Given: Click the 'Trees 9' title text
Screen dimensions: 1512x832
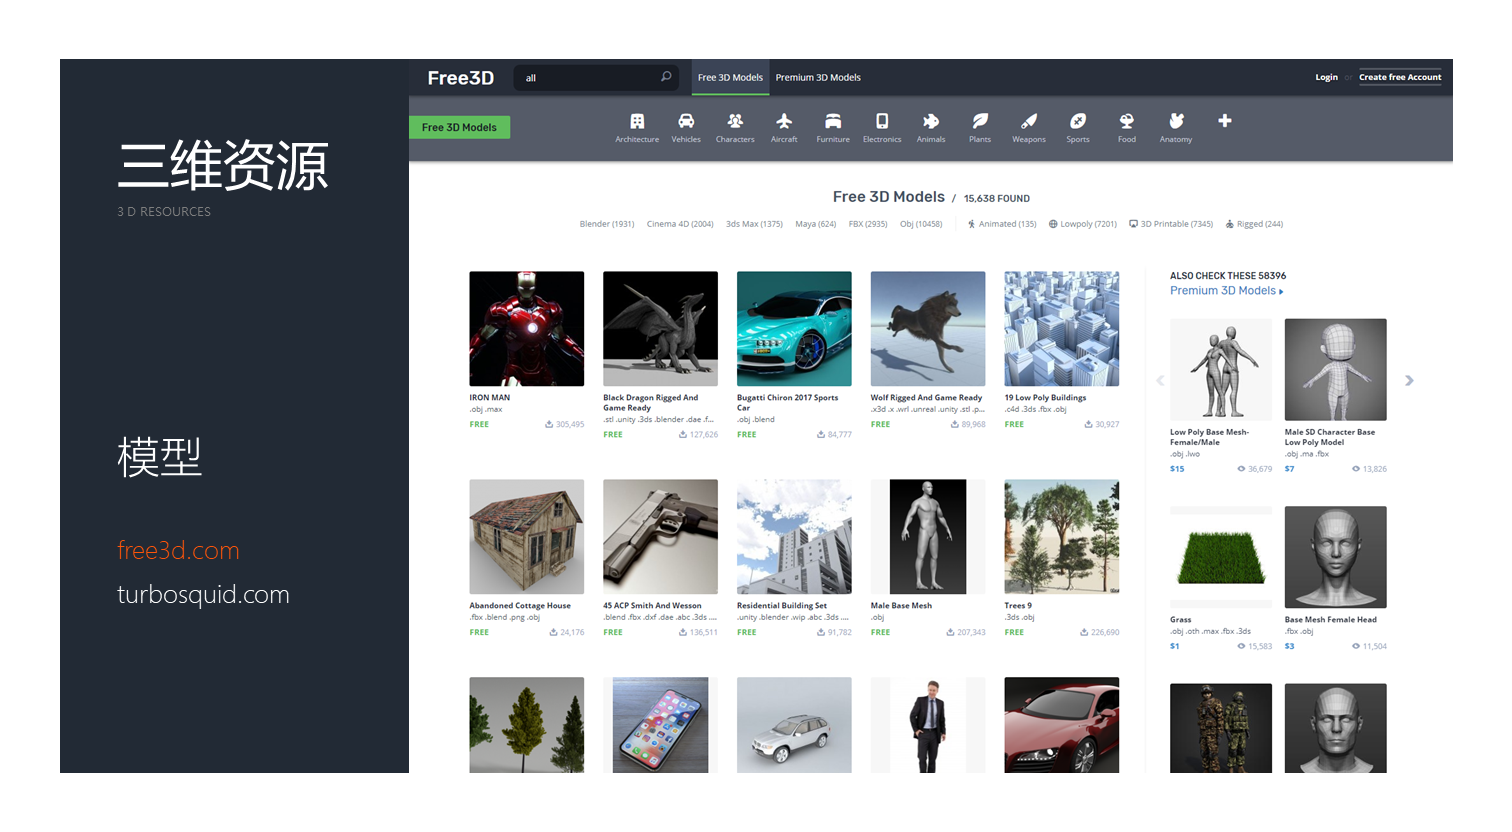Looking at the screenshot, I should pyautogui.click(x=1018, y=606).
